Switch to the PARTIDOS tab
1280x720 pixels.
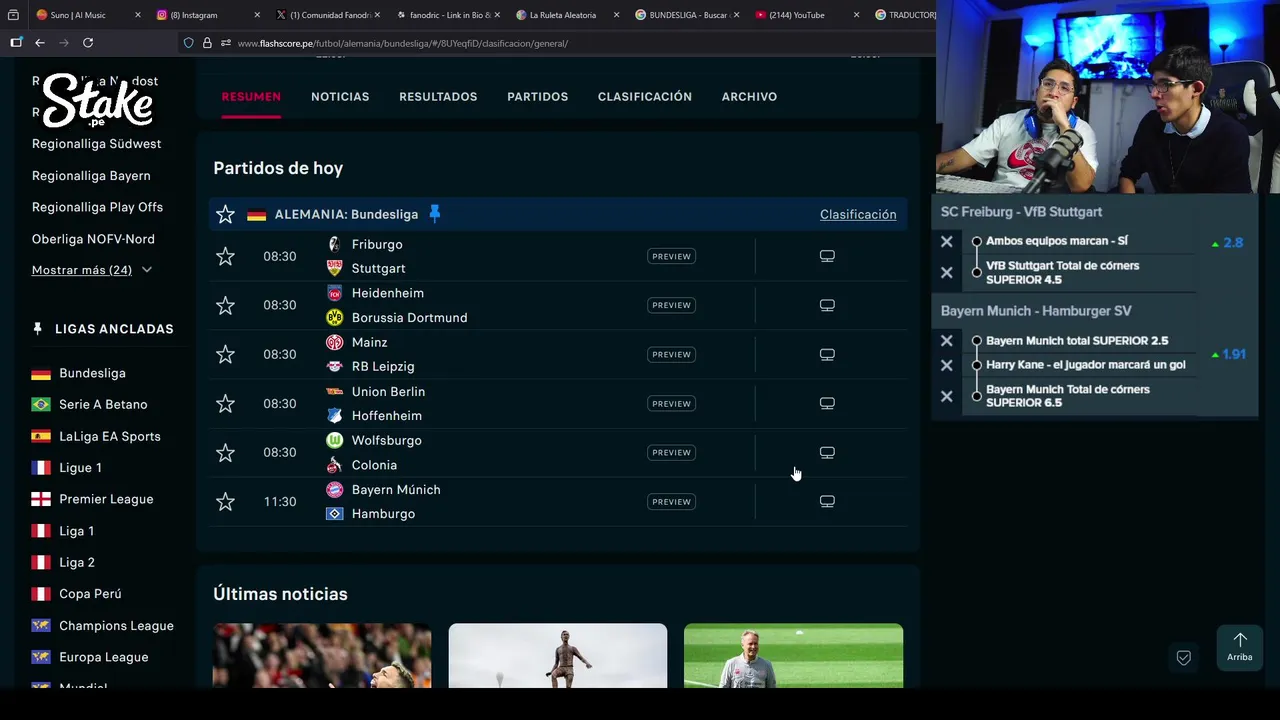pyautogui.click(x=537, y=97)
